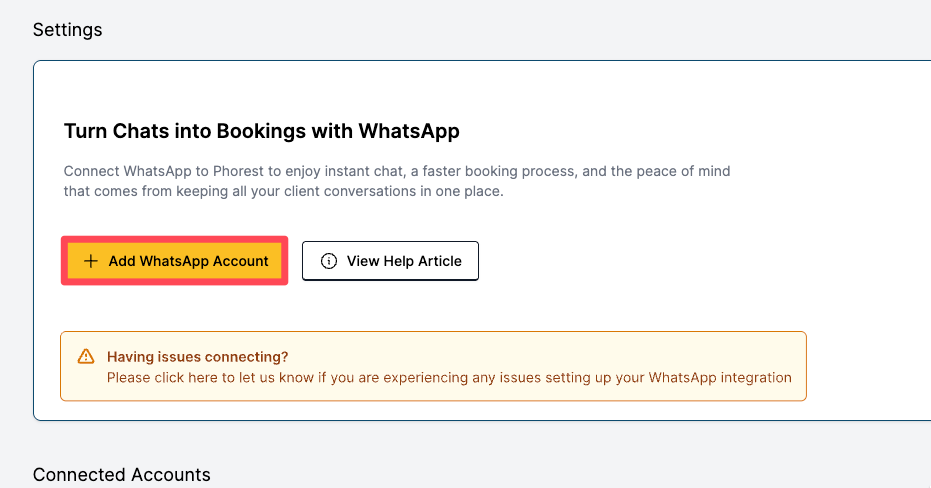This screenshot has width=931, height=488.
Task: Click the orange warning triangle icon
Action: [x=86, y=357]
